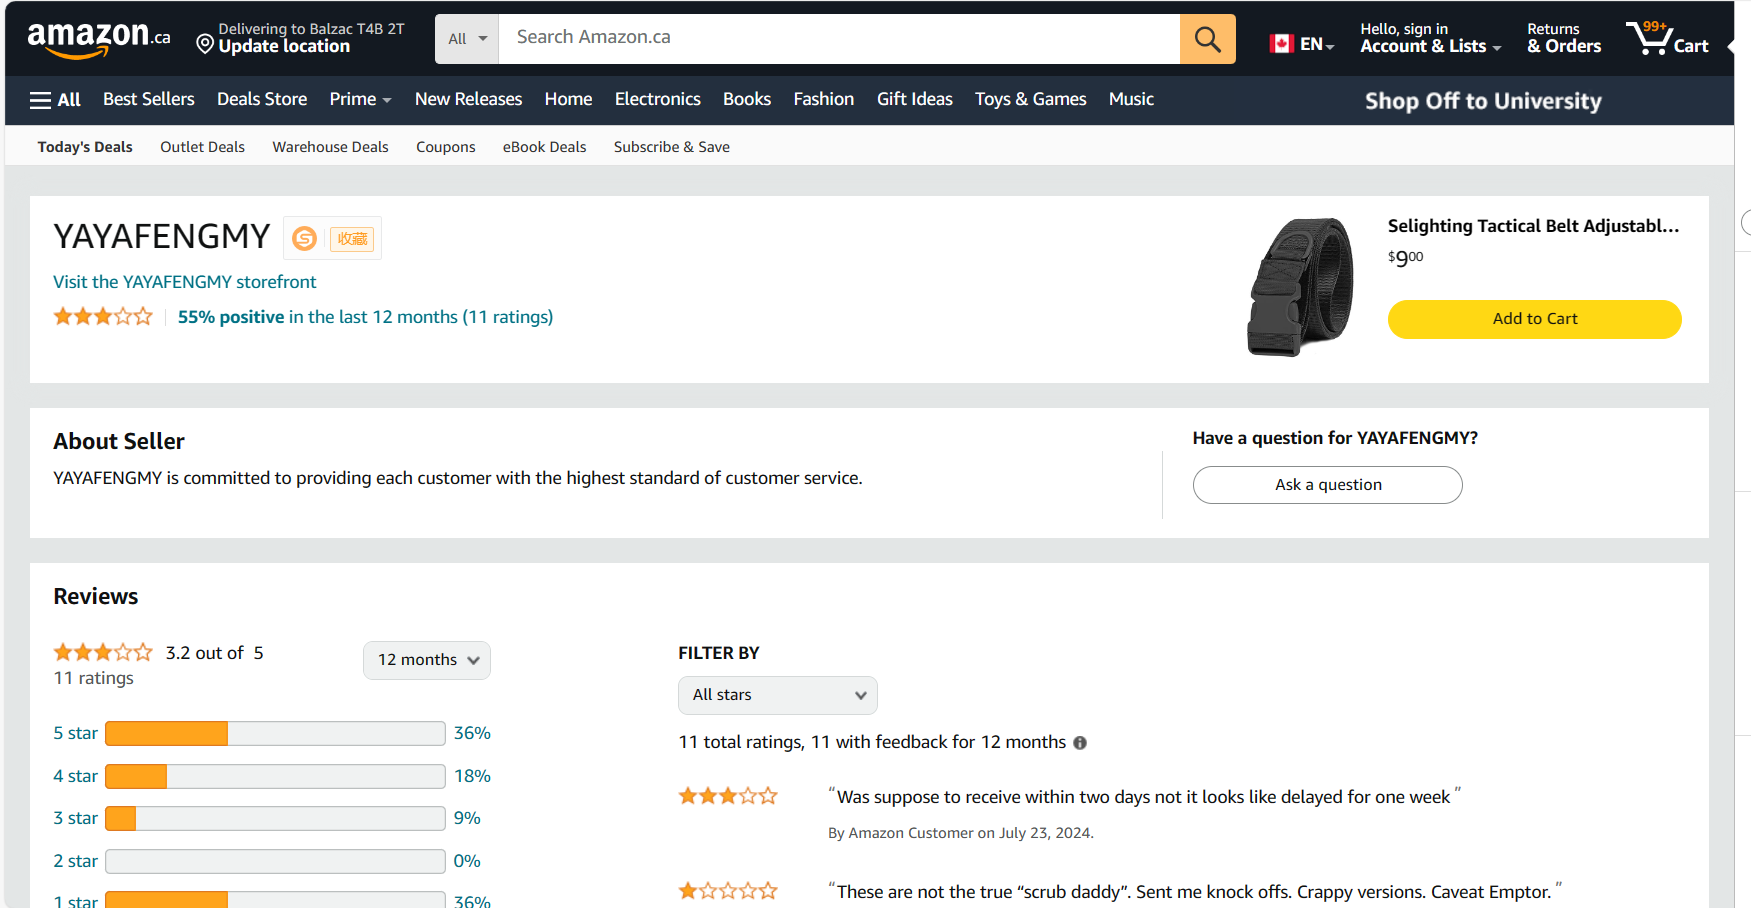The width and height of the screenshot is (1751, 908).
Task: Click the orange S badge beside YAYAFENGMY
Action: [x=304, y=239]
